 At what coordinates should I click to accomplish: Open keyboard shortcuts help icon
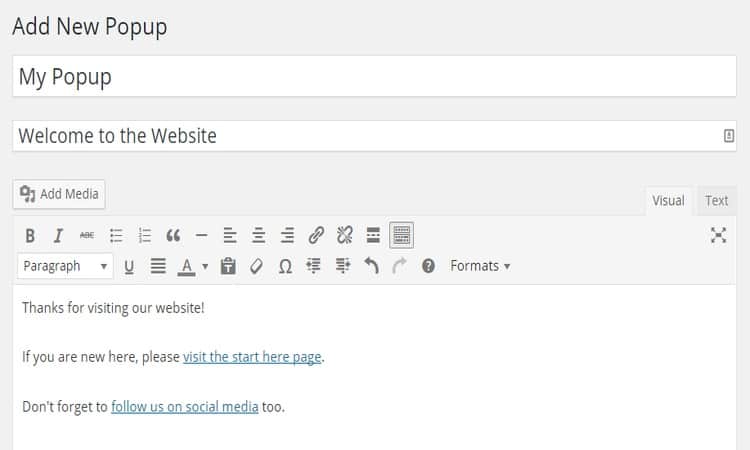pos(428,266)
